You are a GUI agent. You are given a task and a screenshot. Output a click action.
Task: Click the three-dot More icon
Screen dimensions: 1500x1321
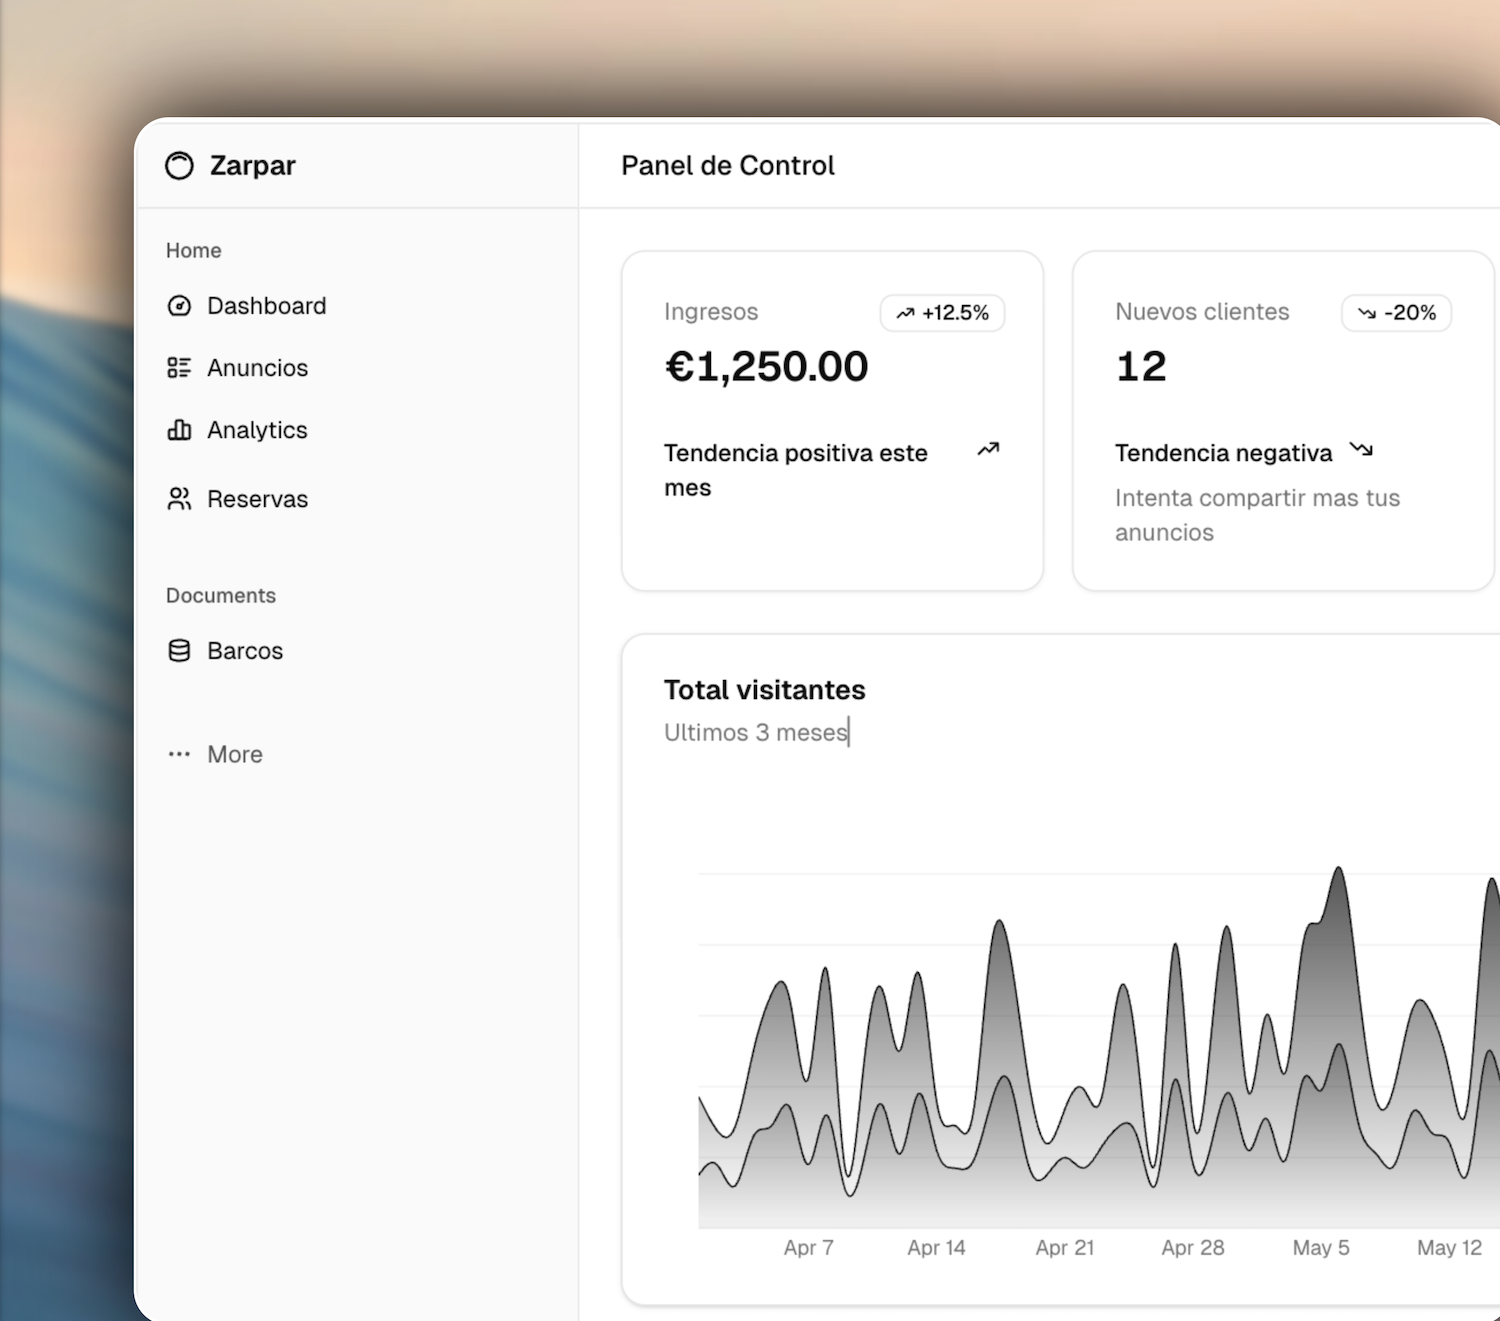pos(179,754)
